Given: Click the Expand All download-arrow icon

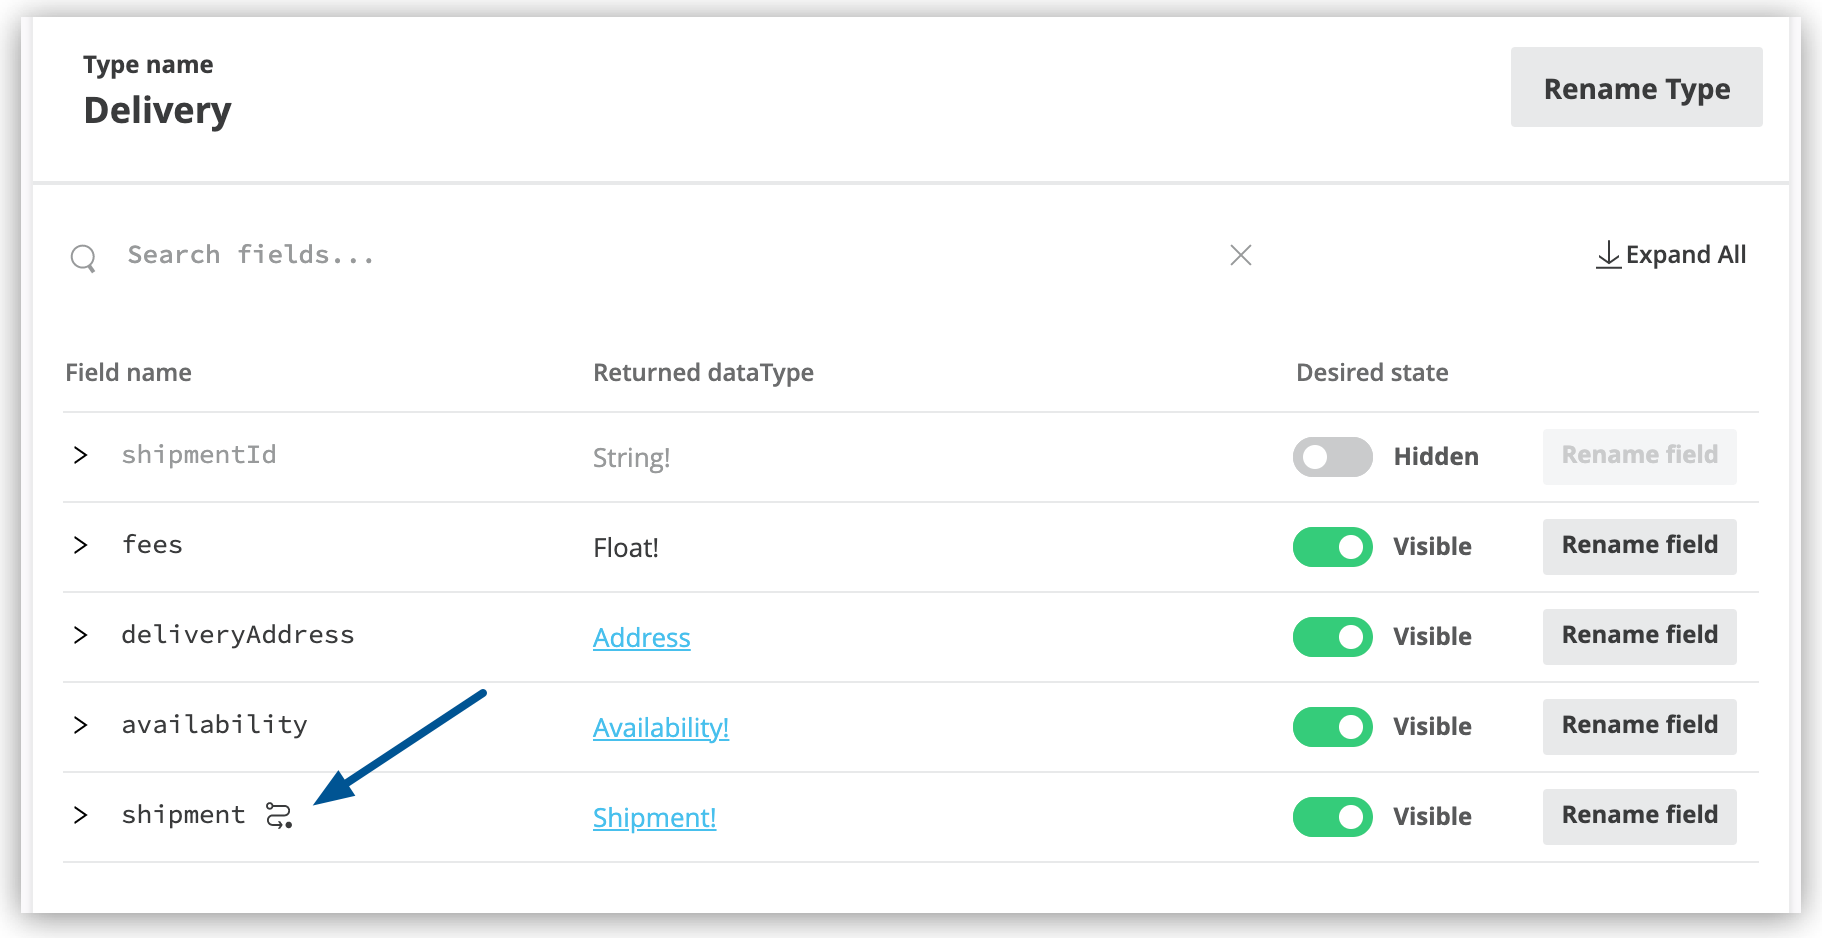Looking at the screenshot, I should (x=1608, y=254).
